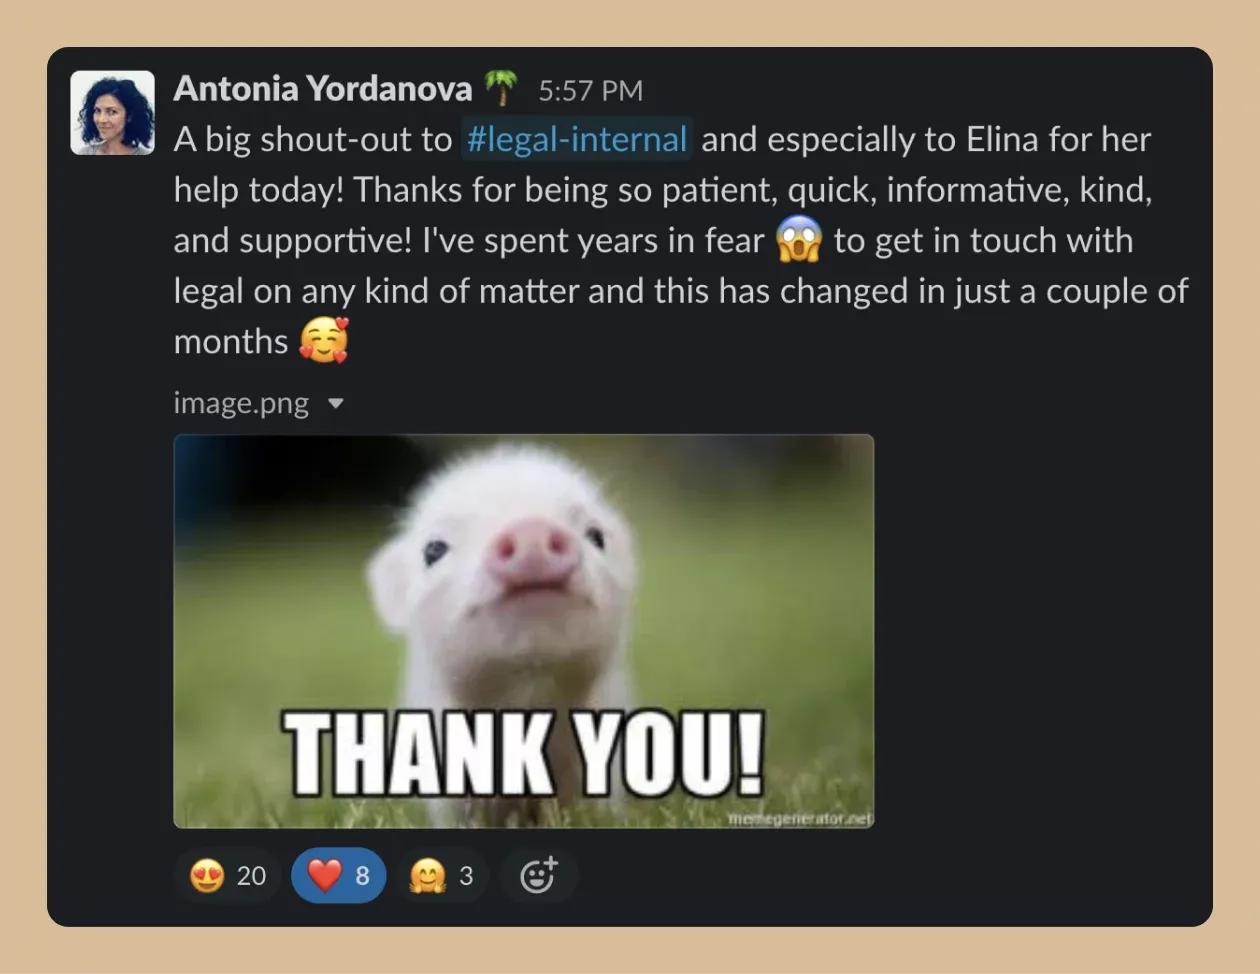Click the smiling face with hearts emoji
Screen dimensions: 1260x974
tap(324, 340)
